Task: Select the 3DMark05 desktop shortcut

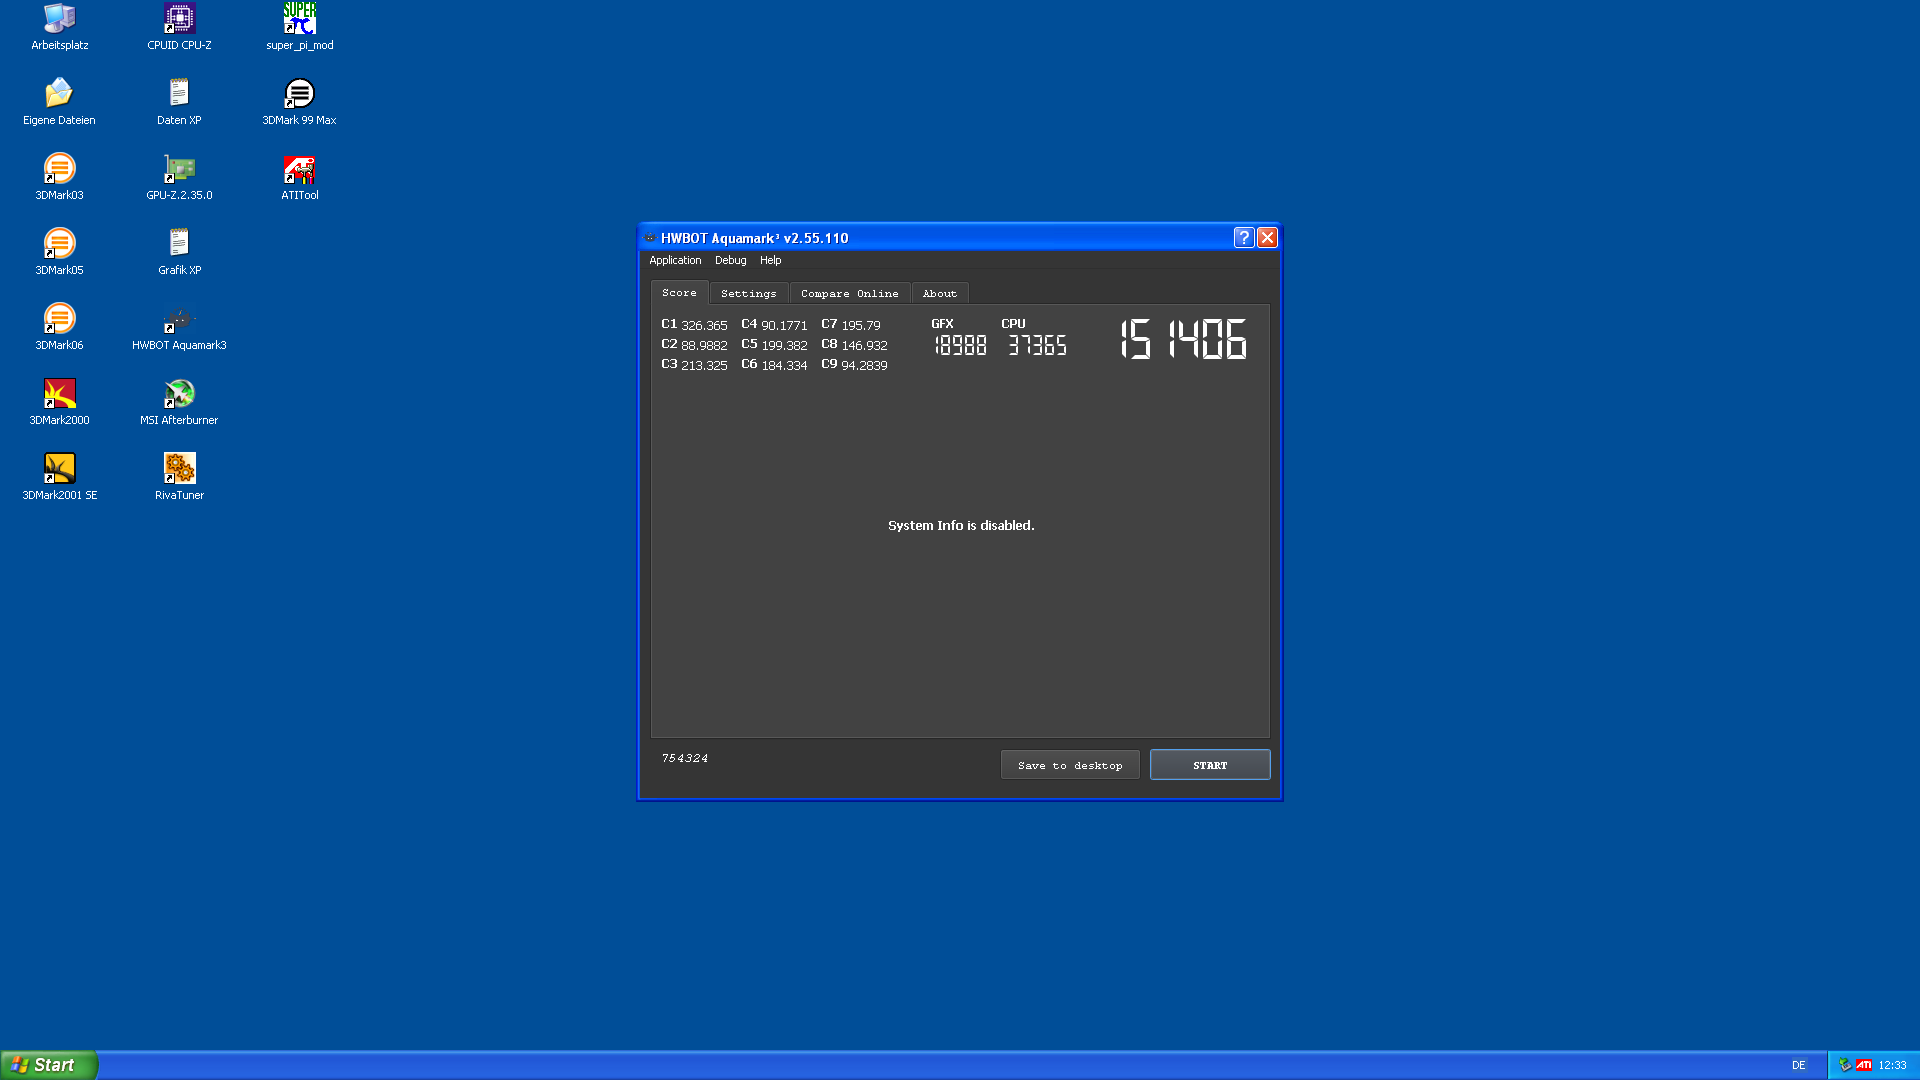Action: [60, 252]
